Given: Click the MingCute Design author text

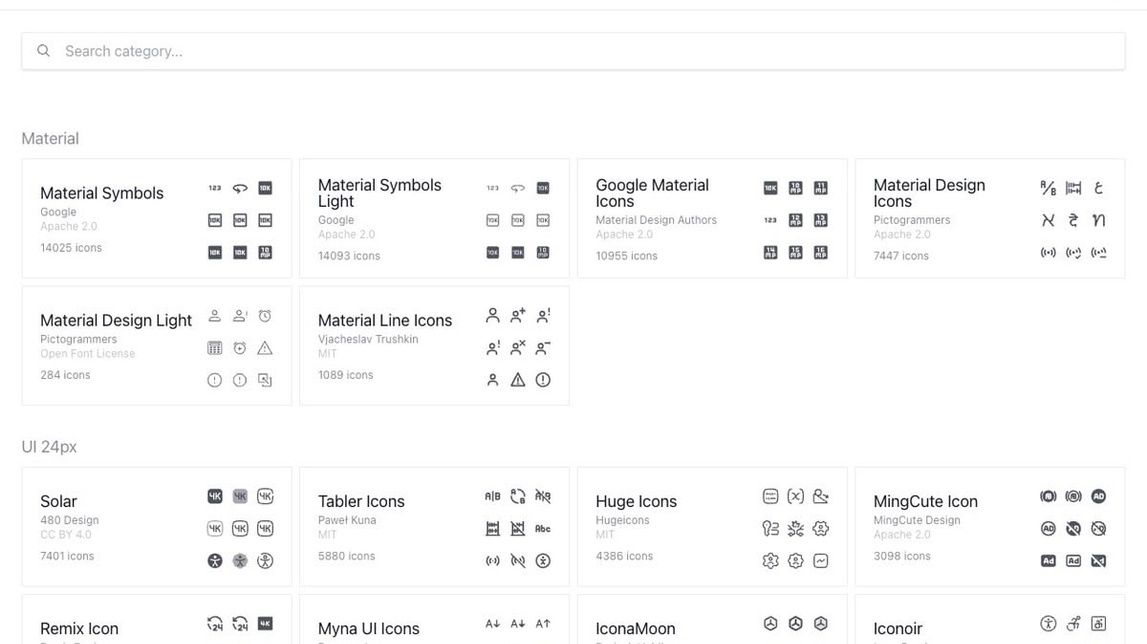Looking at the screenshot, I should (x=917, y=520).
